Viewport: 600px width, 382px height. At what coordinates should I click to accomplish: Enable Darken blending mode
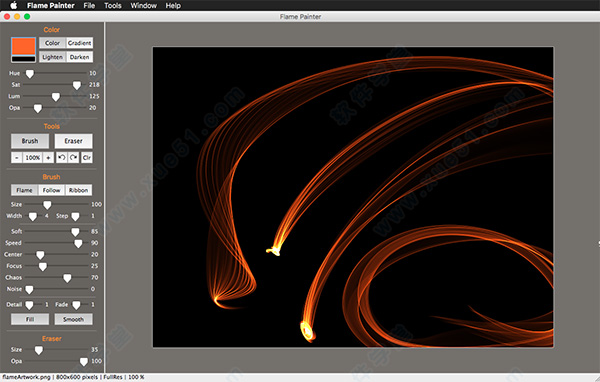80,57
